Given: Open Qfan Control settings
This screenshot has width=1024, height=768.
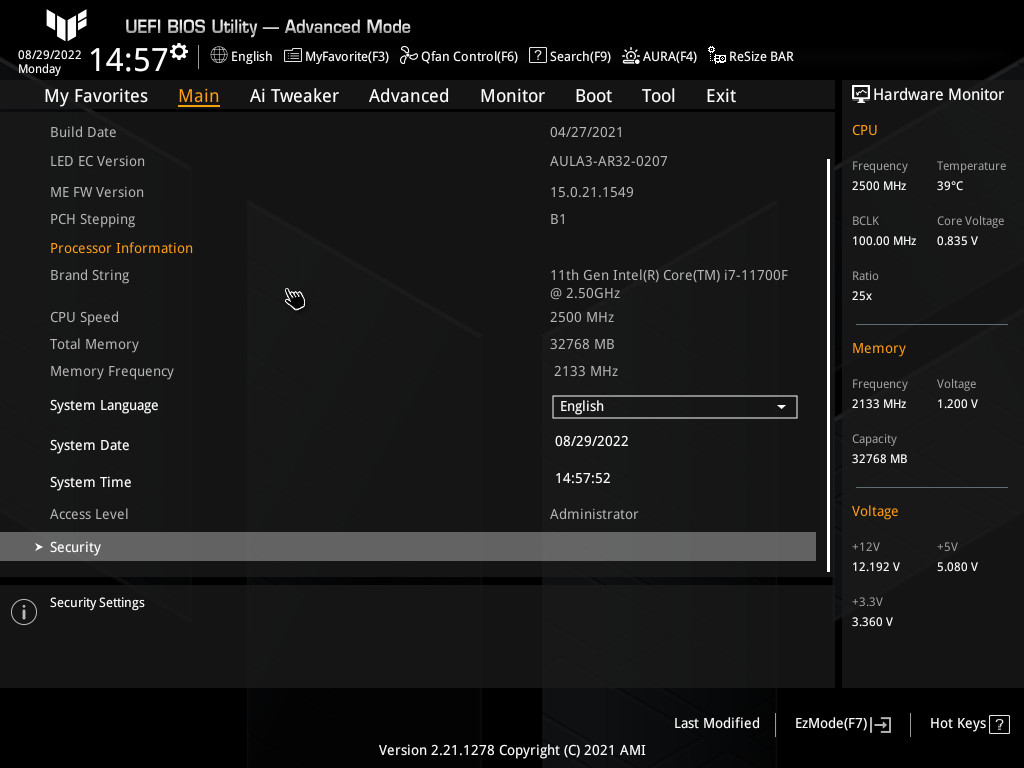Looking at the screenshot, I should click(458, 56).
